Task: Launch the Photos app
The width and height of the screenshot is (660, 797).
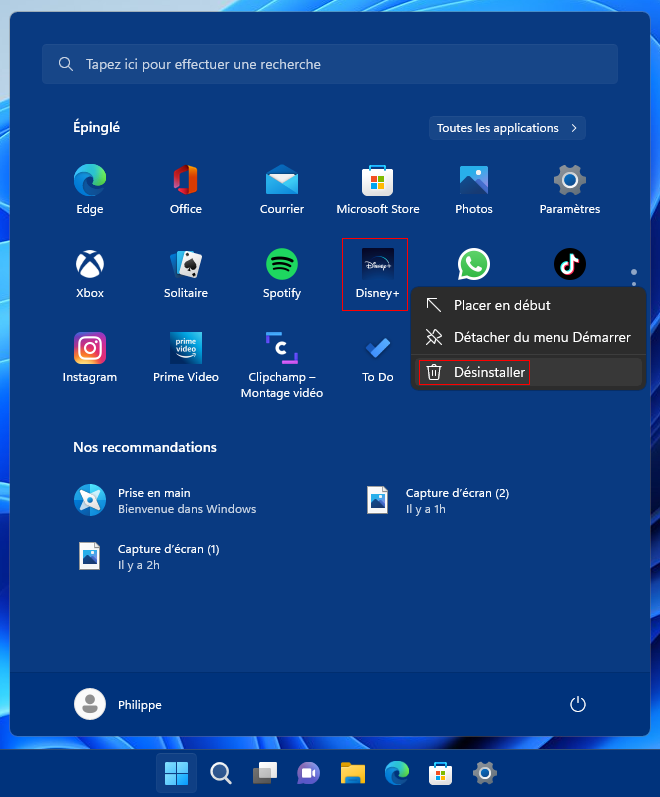Action: [x=473, y=189]
